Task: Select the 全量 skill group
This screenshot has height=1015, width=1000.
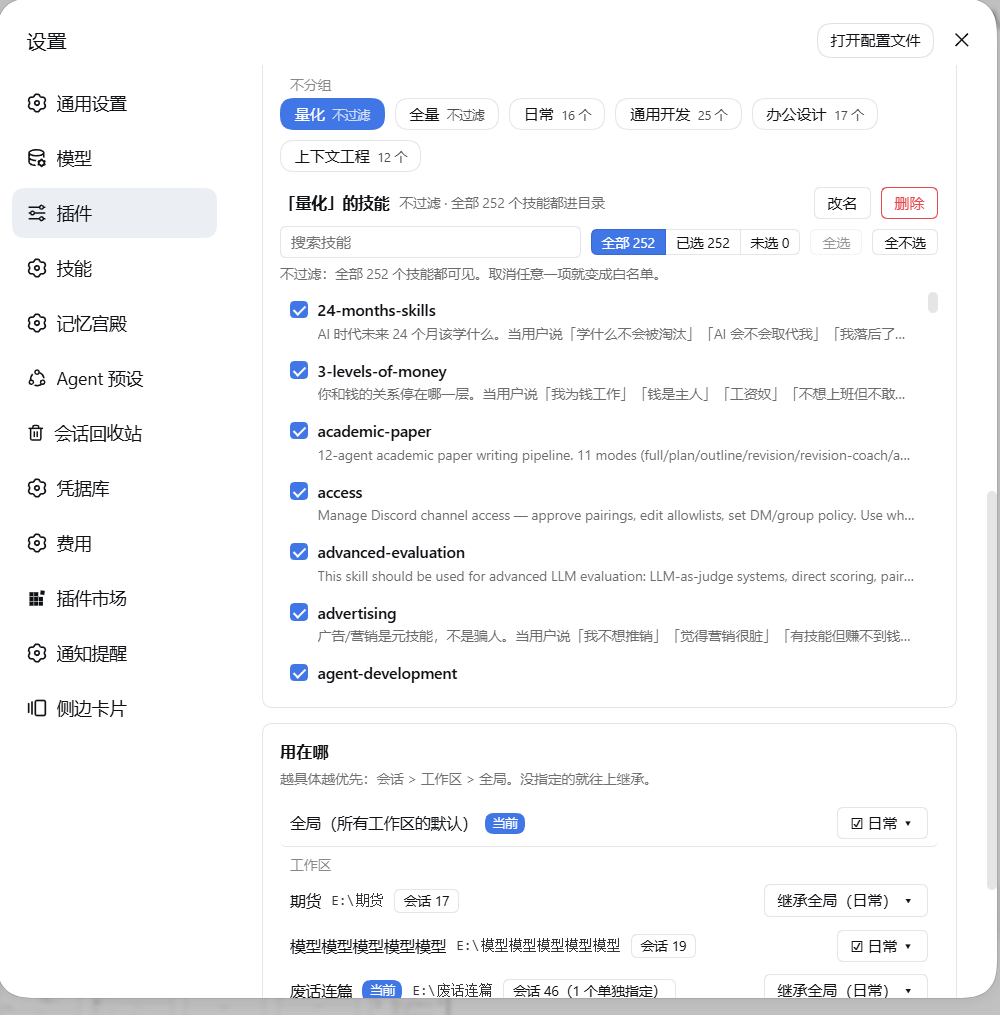Action: [447, 115]
